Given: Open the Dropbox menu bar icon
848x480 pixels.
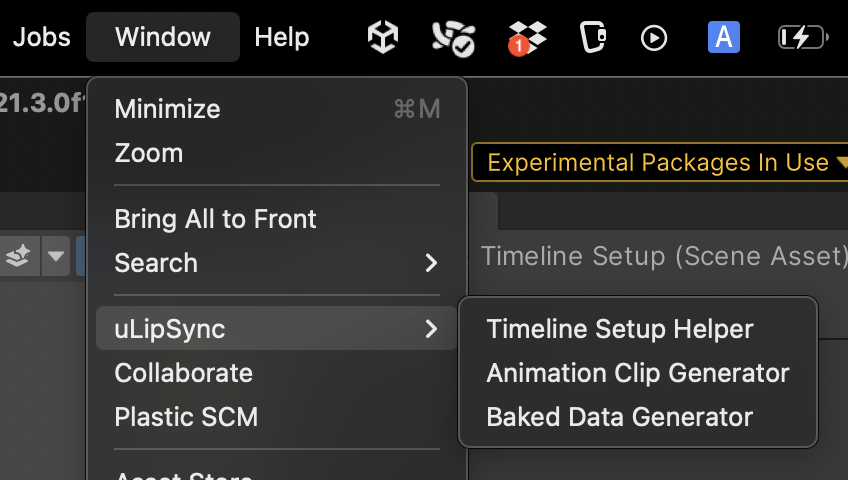Looking at the screenshot, I should [x=527, y=38].
